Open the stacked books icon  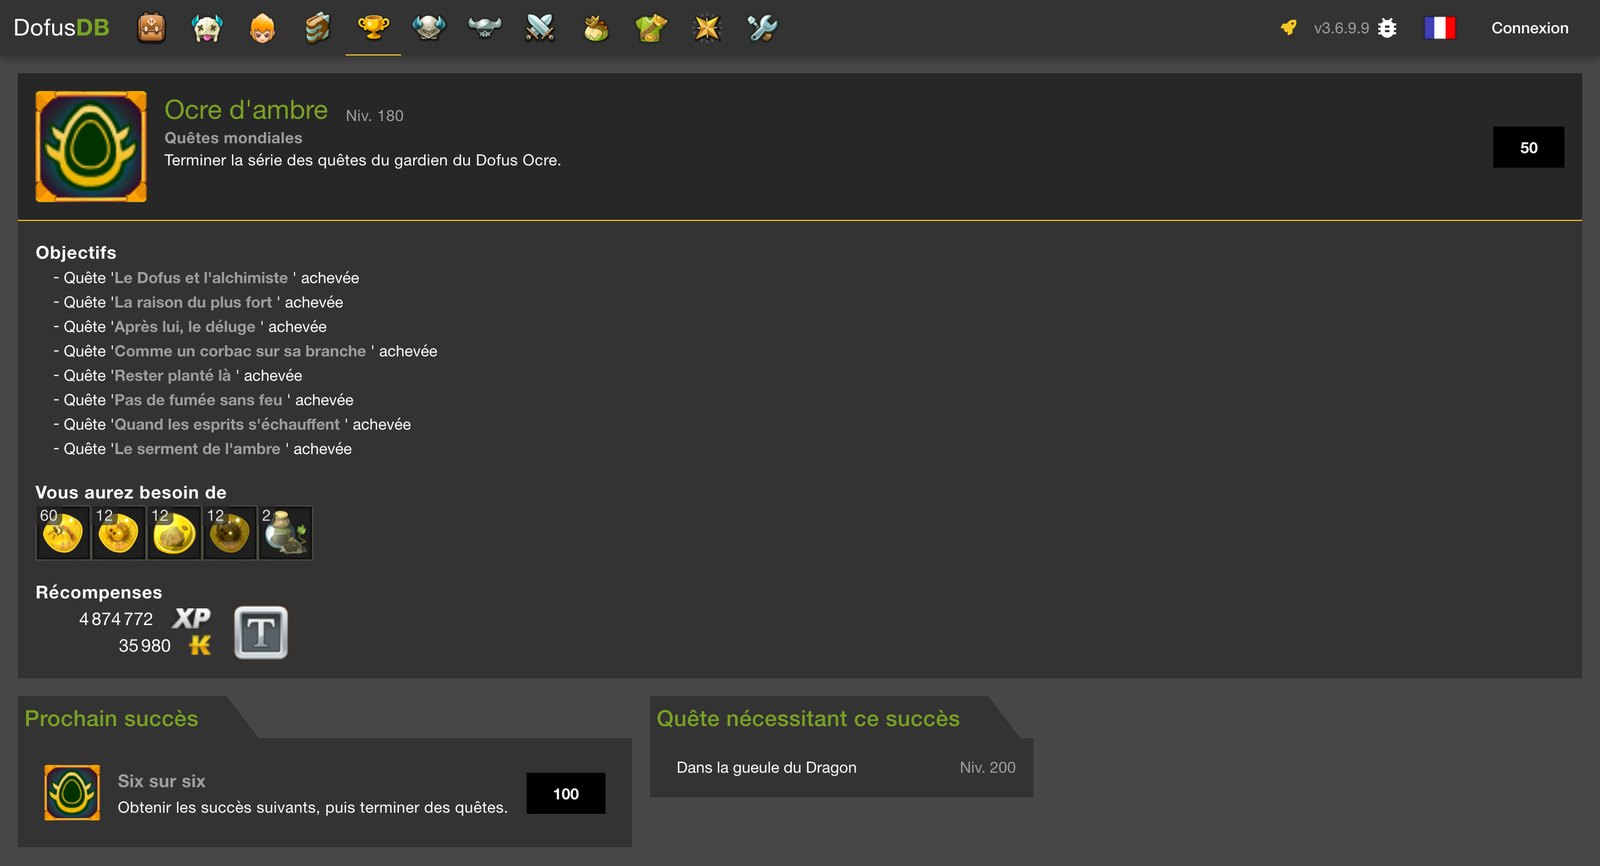click(x=317, y=28)
